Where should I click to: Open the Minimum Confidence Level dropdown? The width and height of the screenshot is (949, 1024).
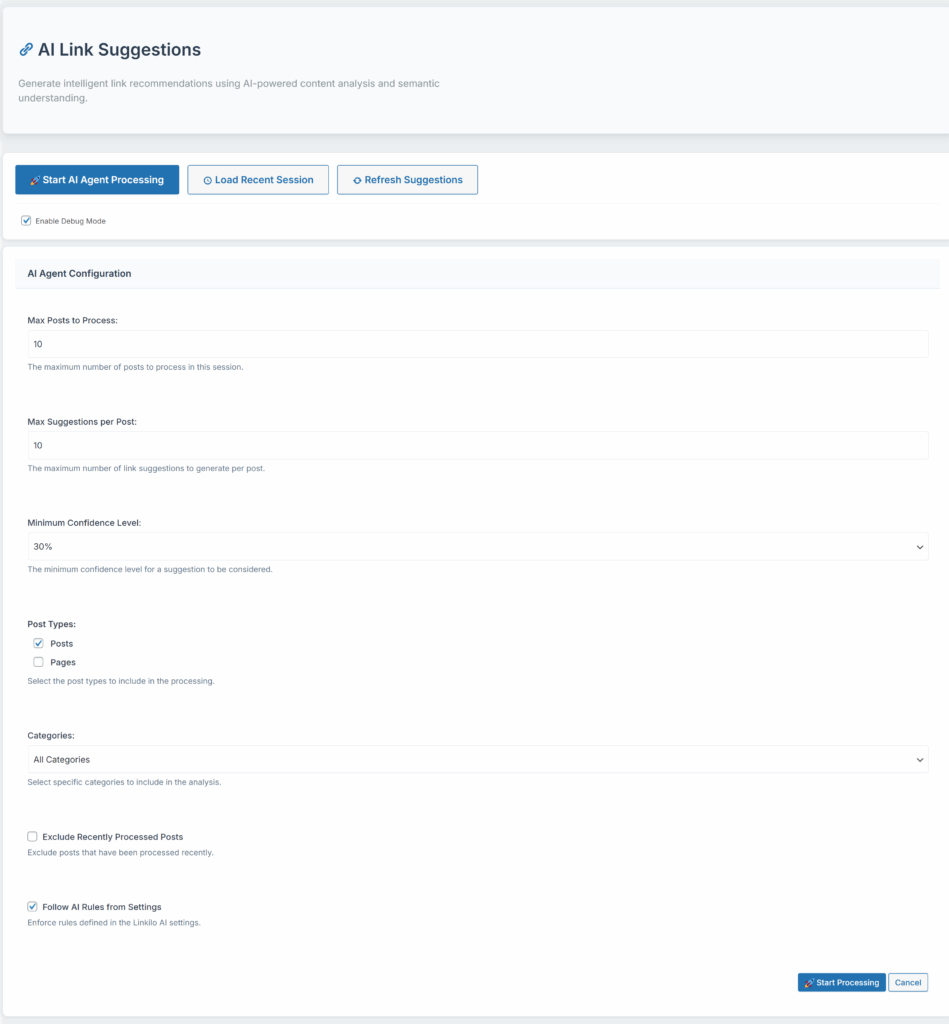tap(477, 546)
